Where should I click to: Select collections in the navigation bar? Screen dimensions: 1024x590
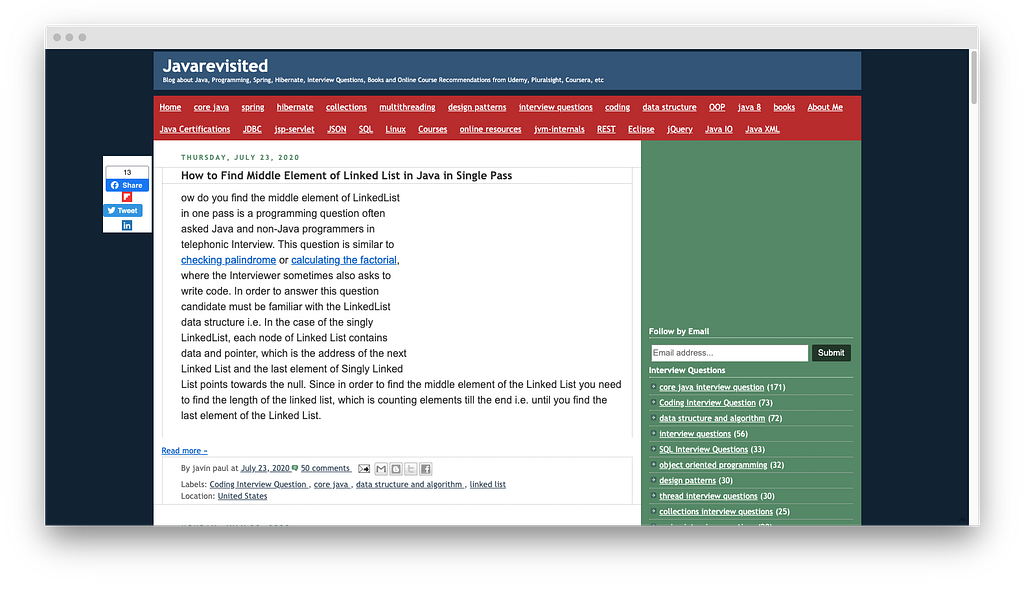346,107
